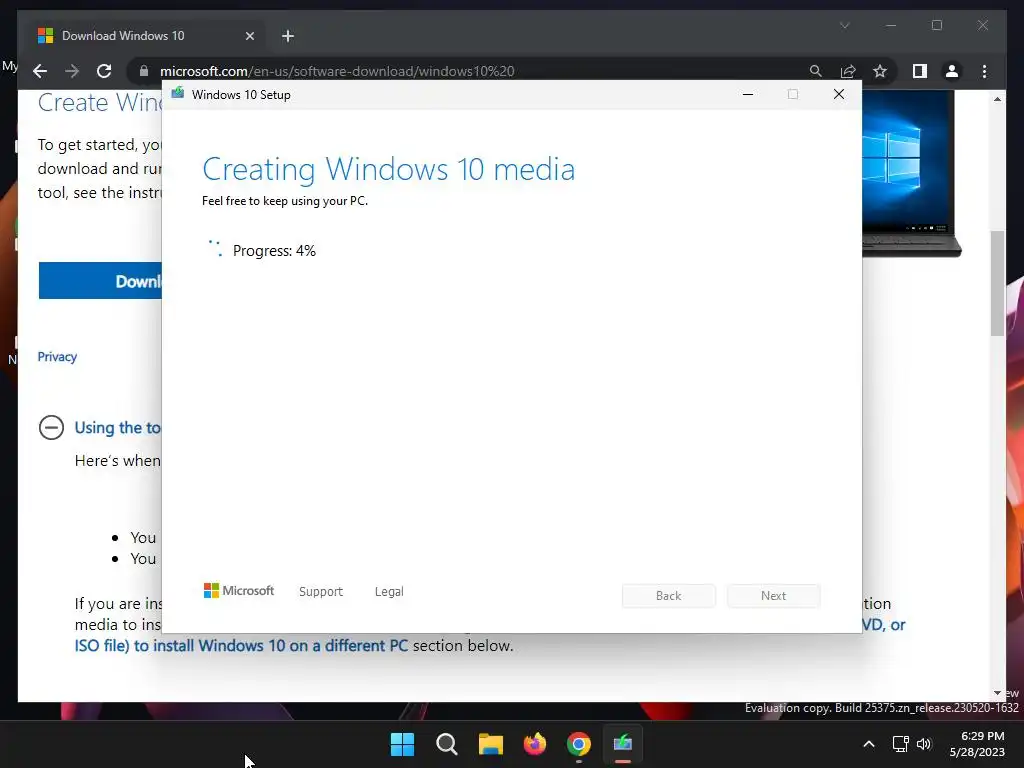Viewport: 1024px width, 768px height.
Task: Open the Windows Start menu
Action: coord(402,744)
